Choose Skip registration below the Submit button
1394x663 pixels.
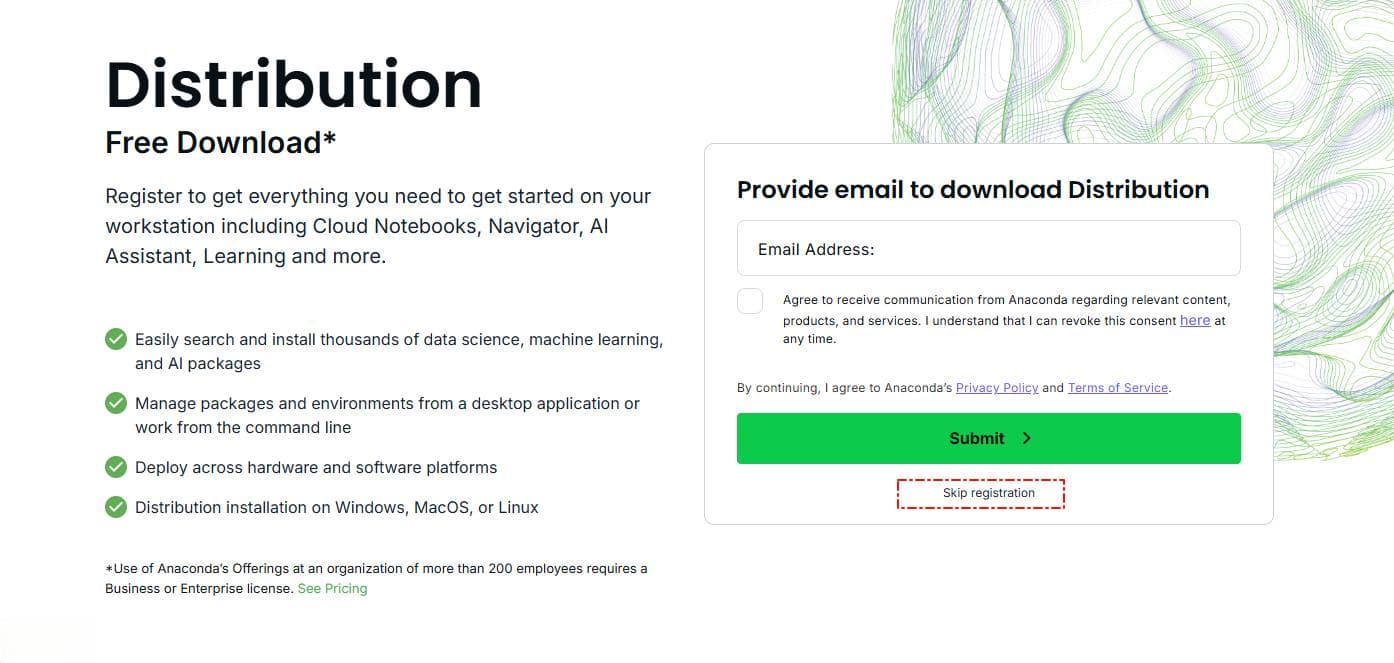tap(988, 493)
